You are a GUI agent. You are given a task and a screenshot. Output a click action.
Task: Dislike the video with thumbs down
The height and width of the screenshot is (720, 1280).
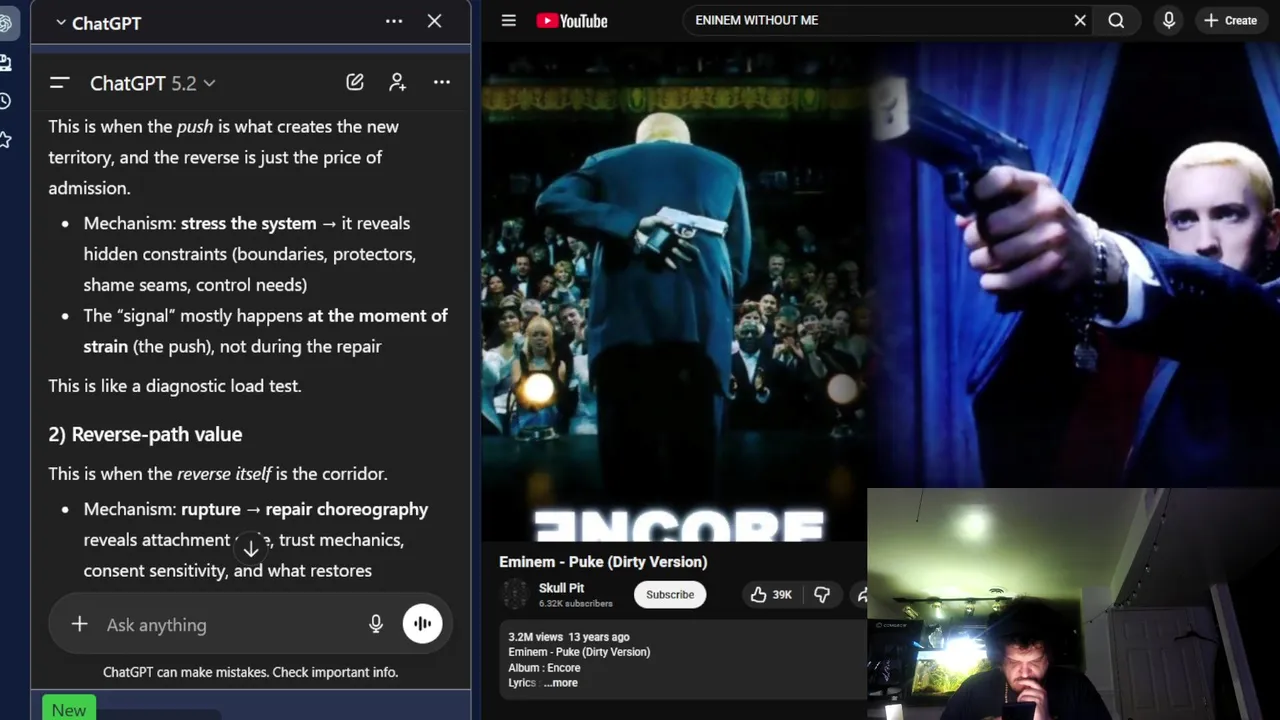tap(822, 595)
